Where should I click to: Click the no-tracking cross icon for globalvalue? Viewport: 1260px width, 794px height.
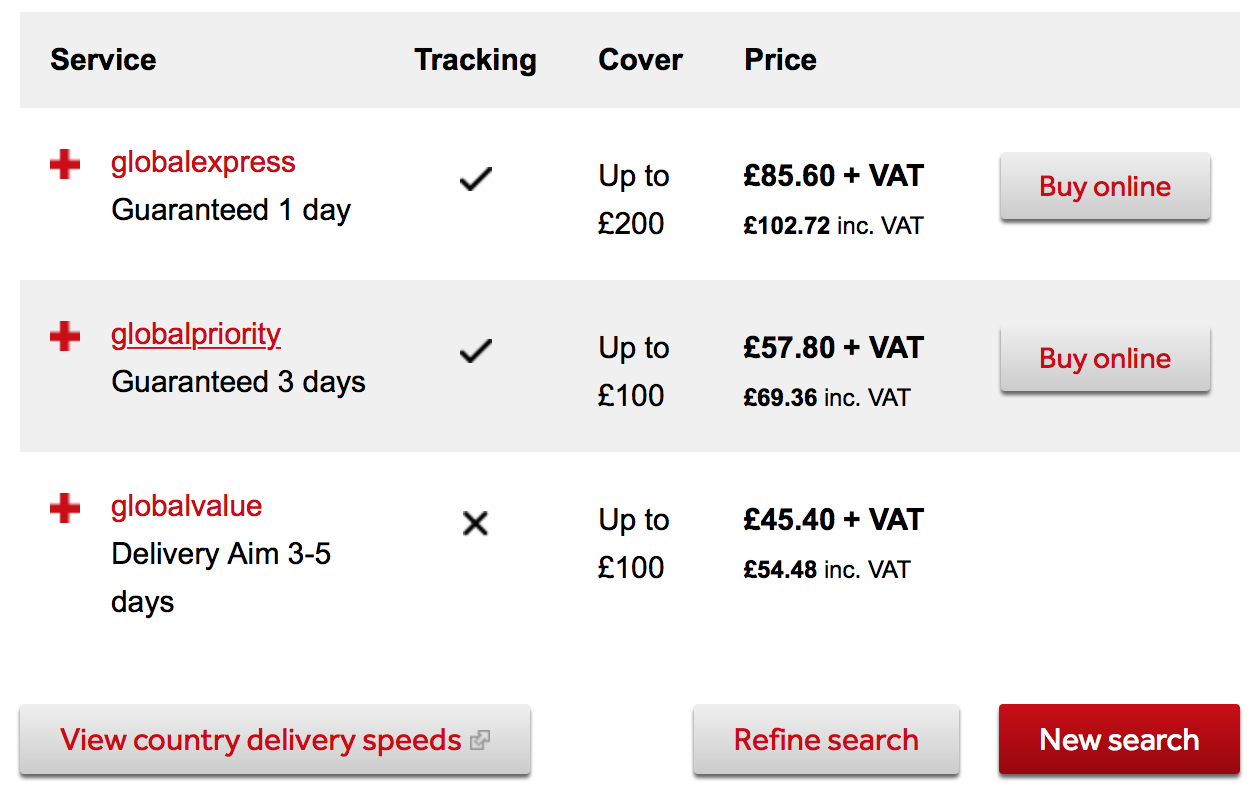point(476,523)
